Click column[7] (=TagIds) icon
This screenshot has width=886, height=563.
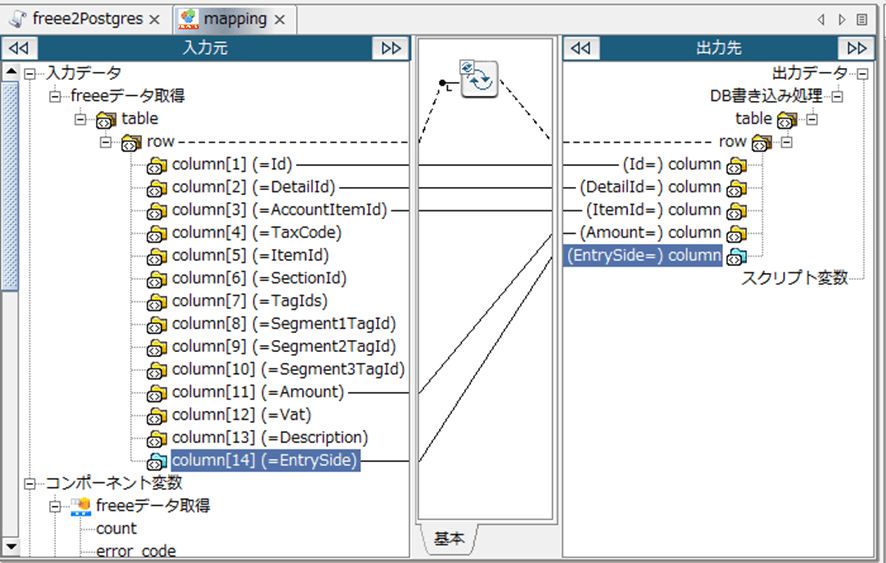(157, 302)
